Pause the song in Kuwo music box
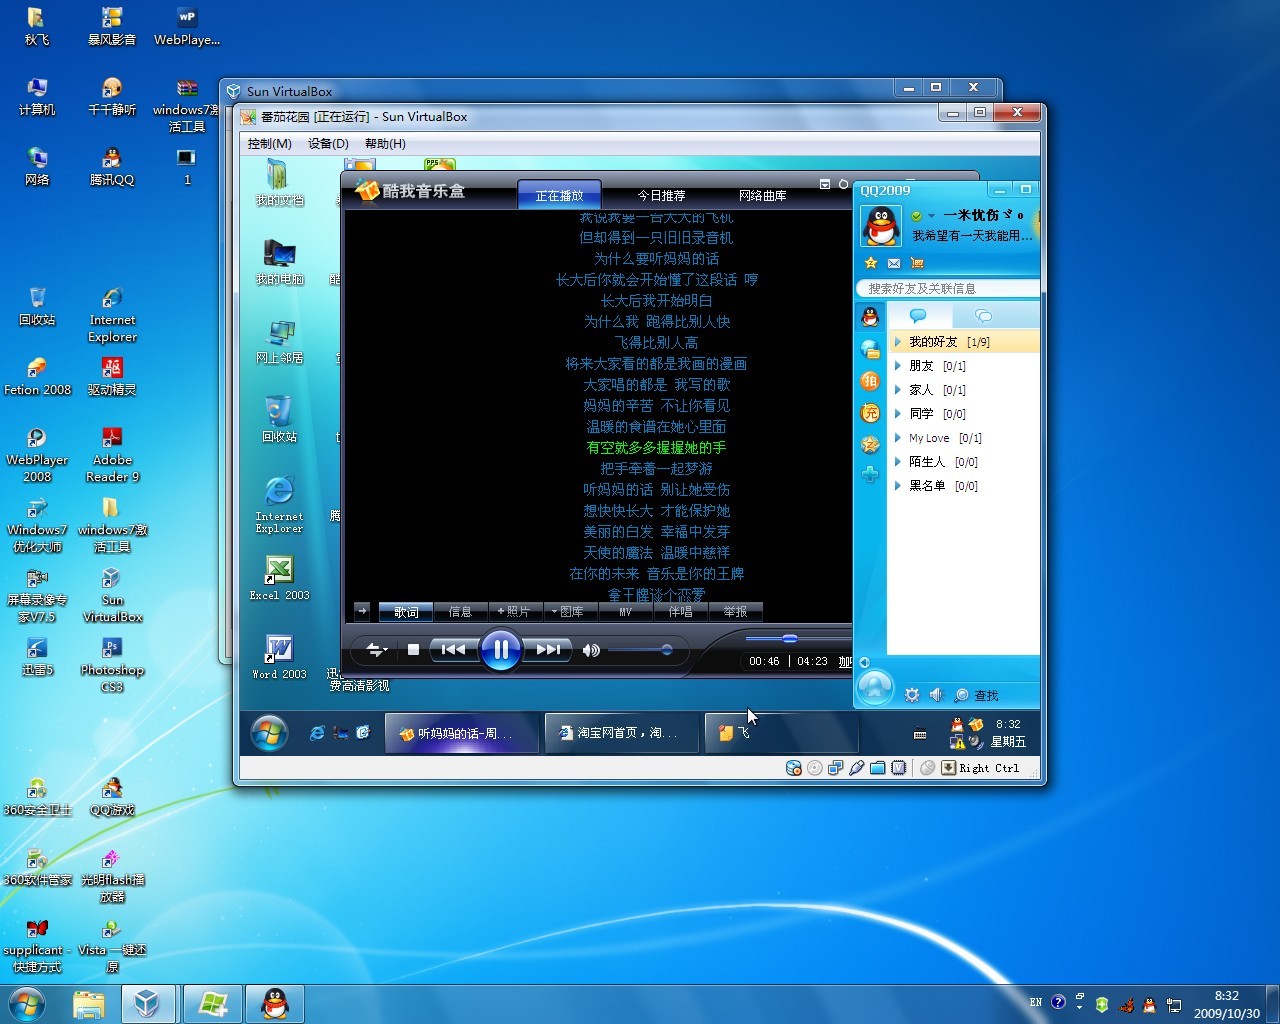Viewport: 1280px width, 1024px height. pos(501,650)
